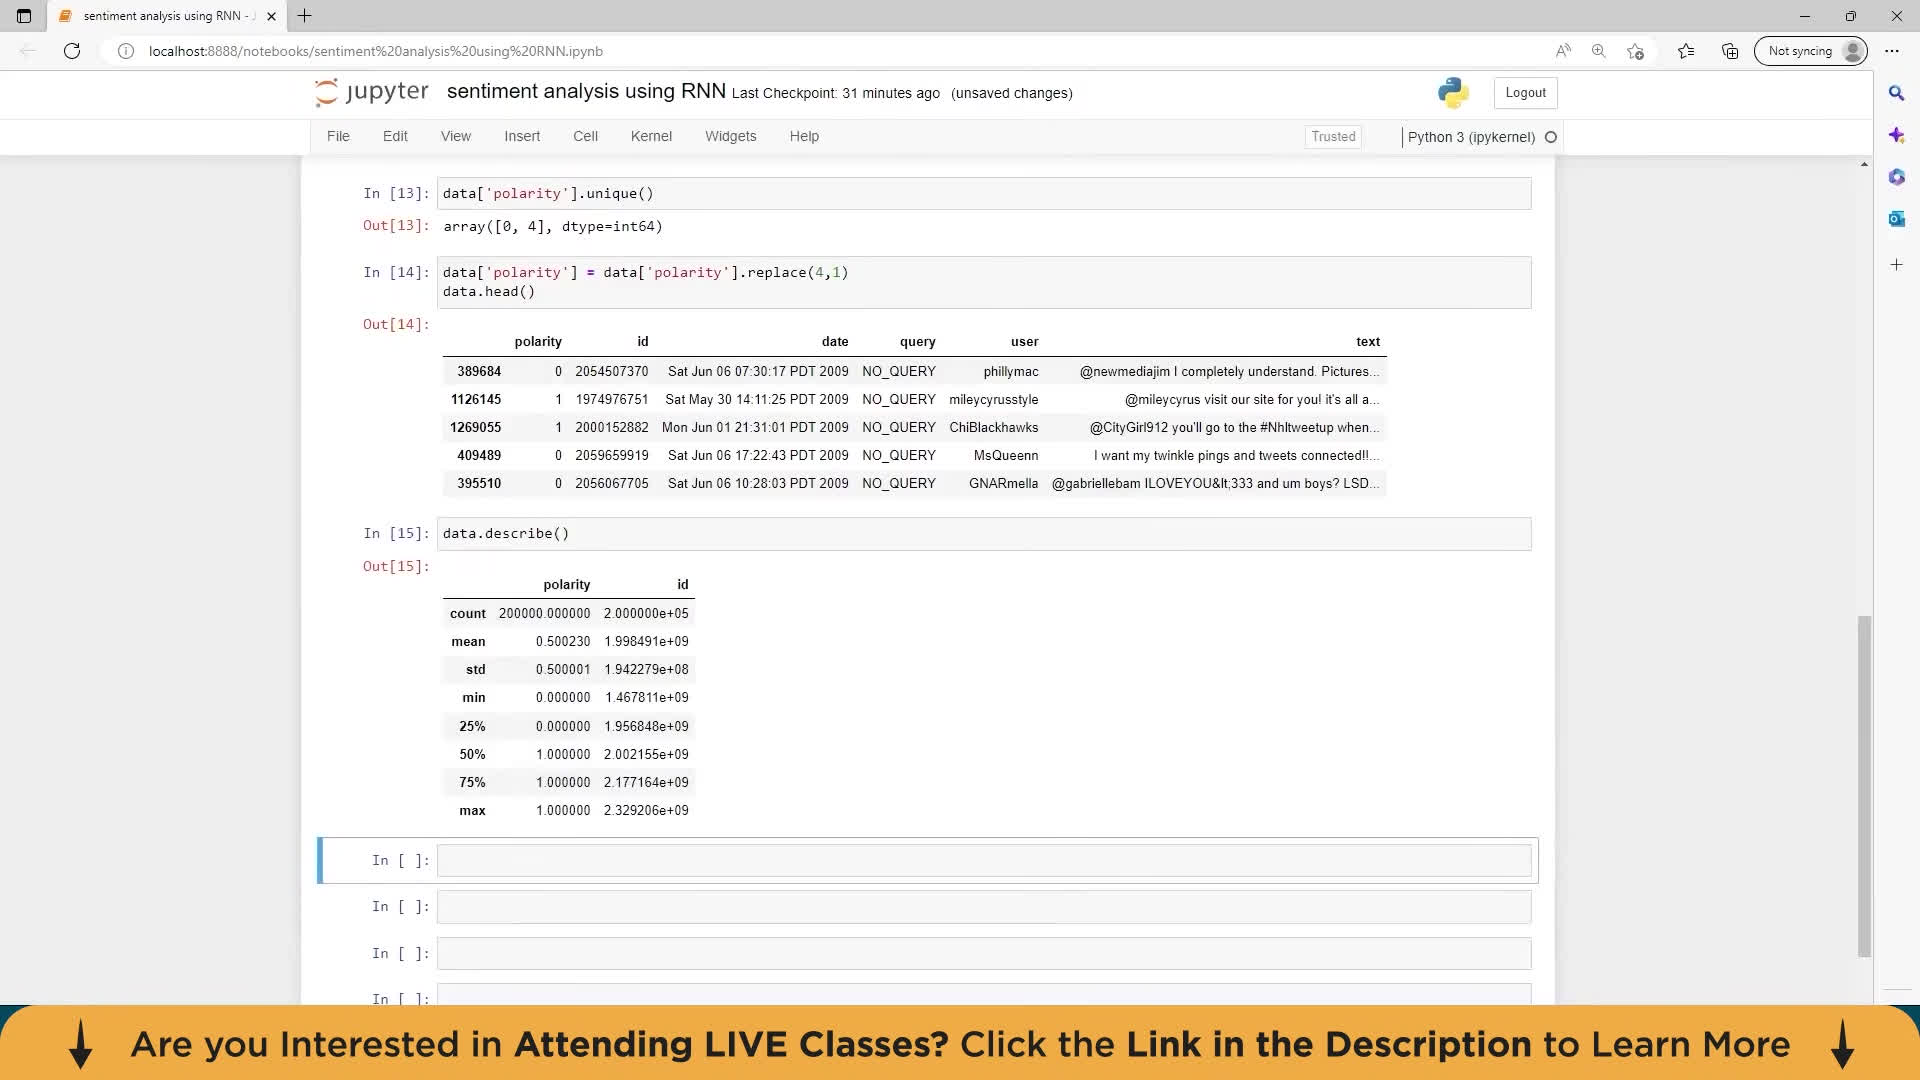Click the date column header

[x=835, y=342]
